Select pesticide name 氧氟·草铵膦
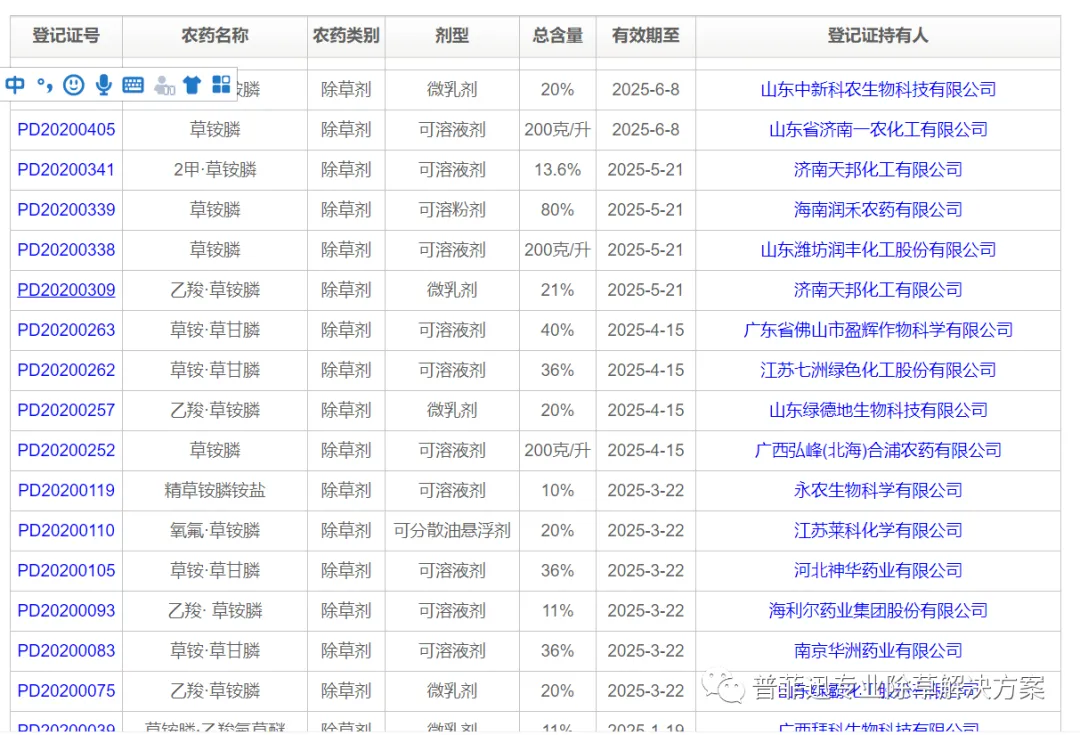Viewport: 1080px width, 735px height. click(215, 530)
